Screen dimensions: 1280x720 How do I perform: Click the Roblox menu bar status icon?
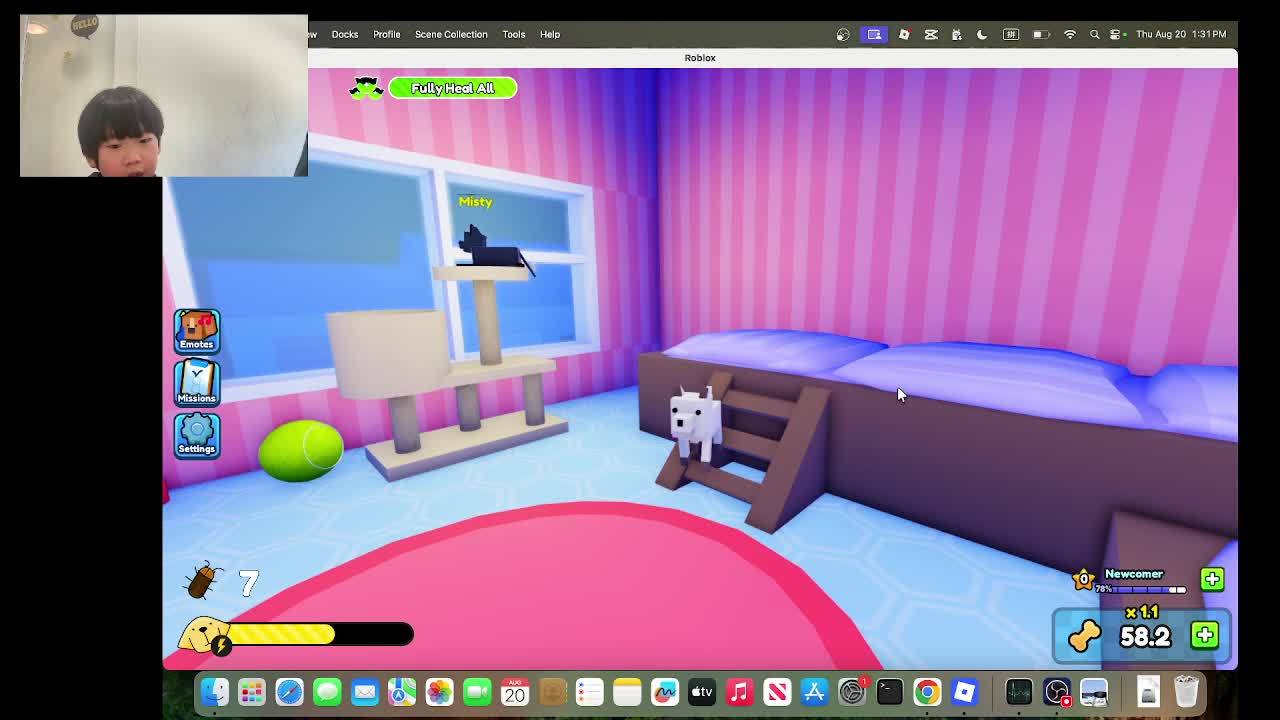[904, 34]
